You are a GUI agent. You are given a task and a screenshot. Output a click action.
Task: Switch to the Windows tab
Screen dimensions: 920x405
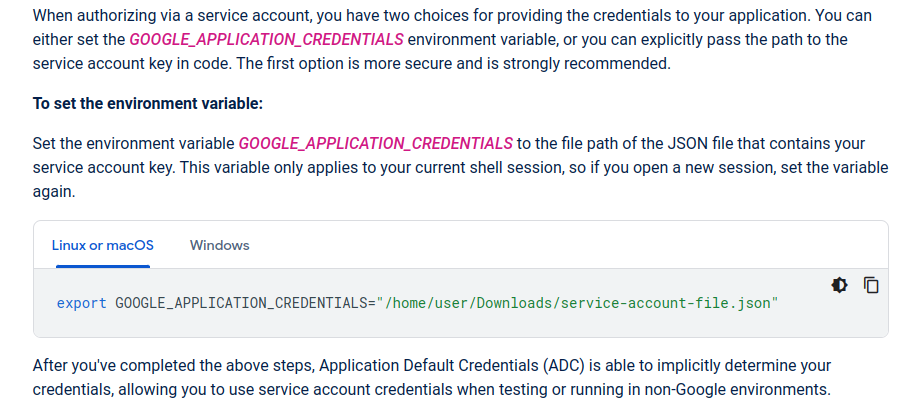[219, 245]
